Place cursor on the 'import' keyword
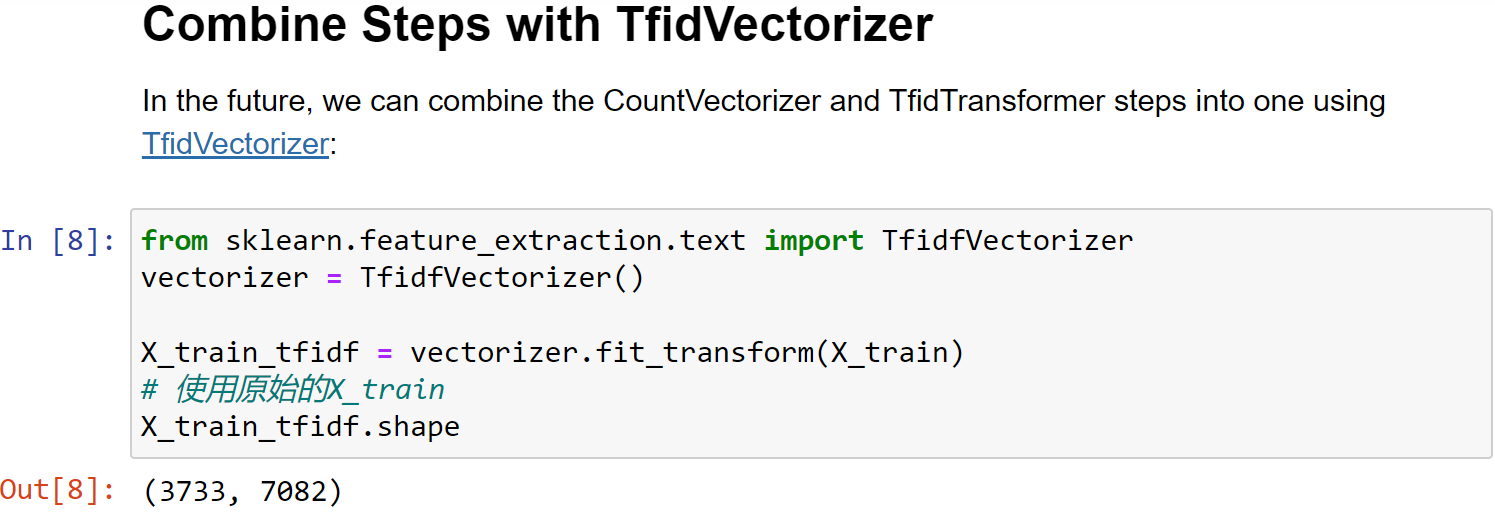The height and width of the screenshot is (527, 1495). 814,241
